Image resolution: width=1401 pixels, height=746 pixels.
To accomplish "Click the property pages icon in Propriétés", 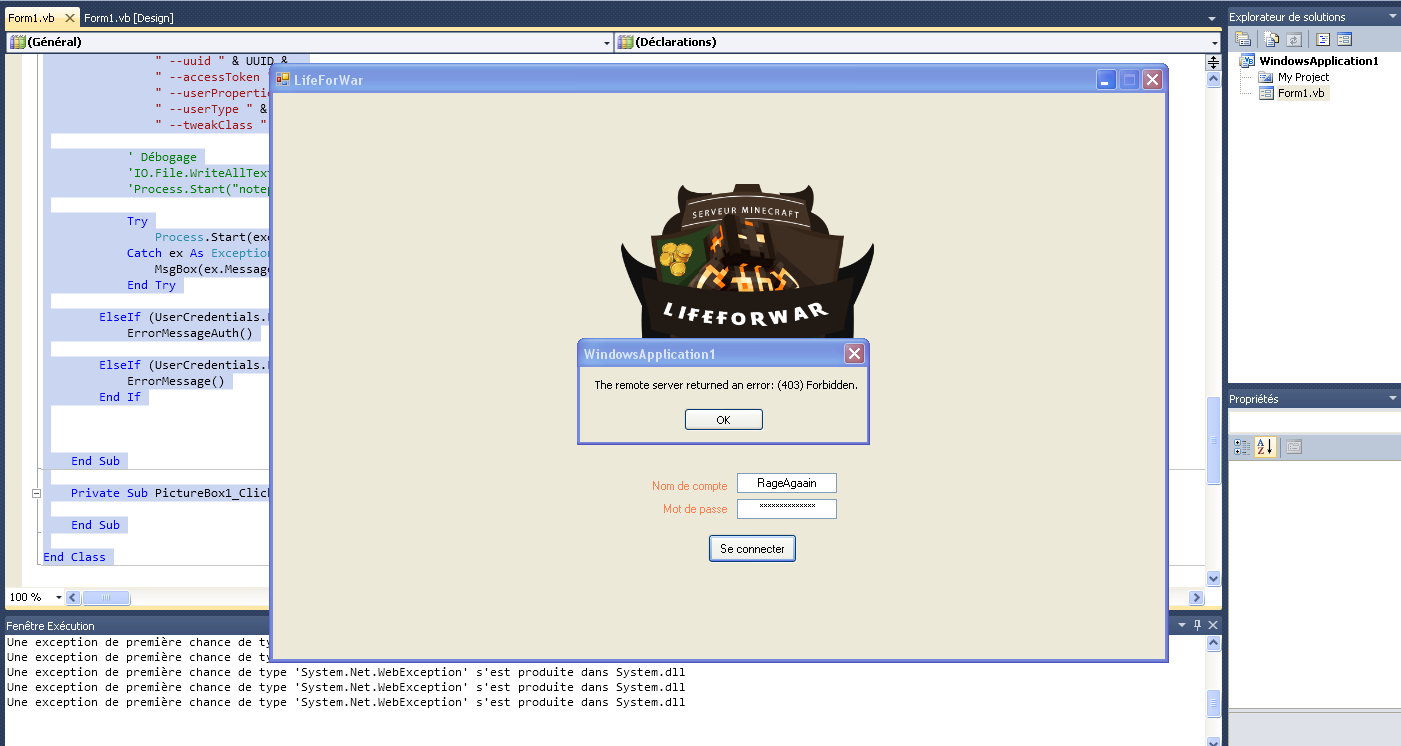I will (x=1294, y=447).
